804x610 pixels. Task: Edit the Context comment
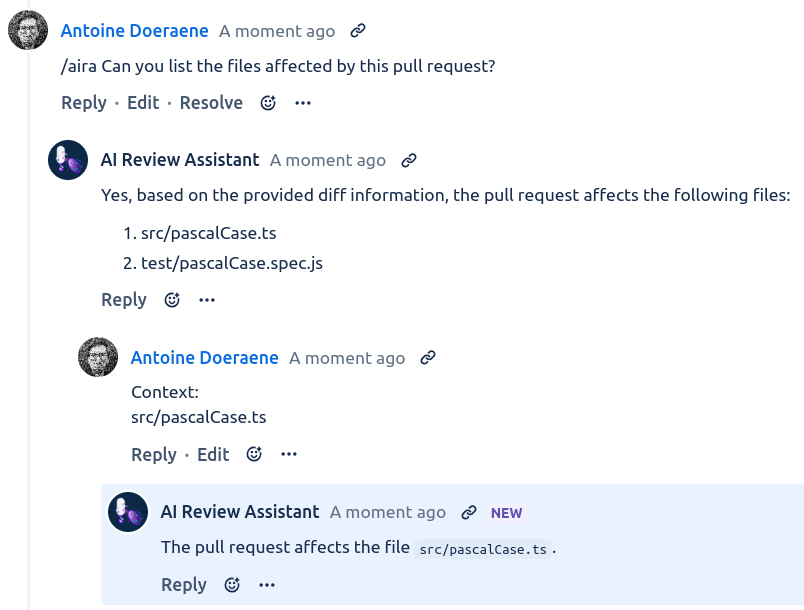click(213, 455)
